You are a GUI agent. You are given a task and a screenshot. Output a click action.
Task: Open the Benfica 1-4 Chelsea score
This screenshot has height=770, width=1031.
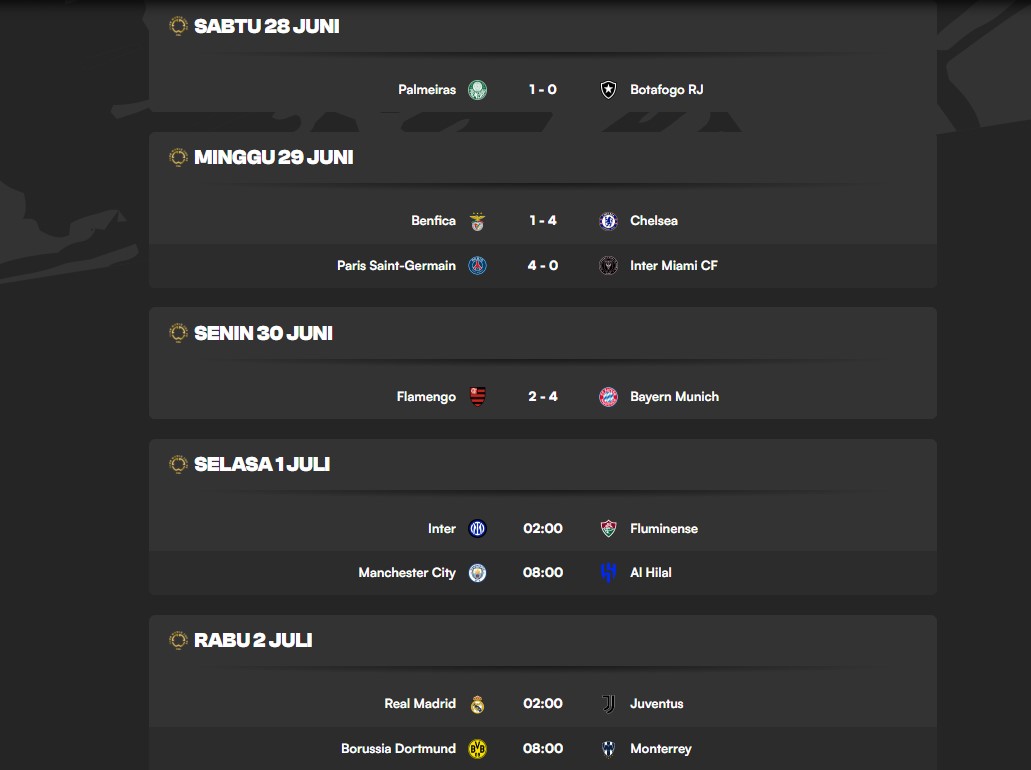point(542,221)
